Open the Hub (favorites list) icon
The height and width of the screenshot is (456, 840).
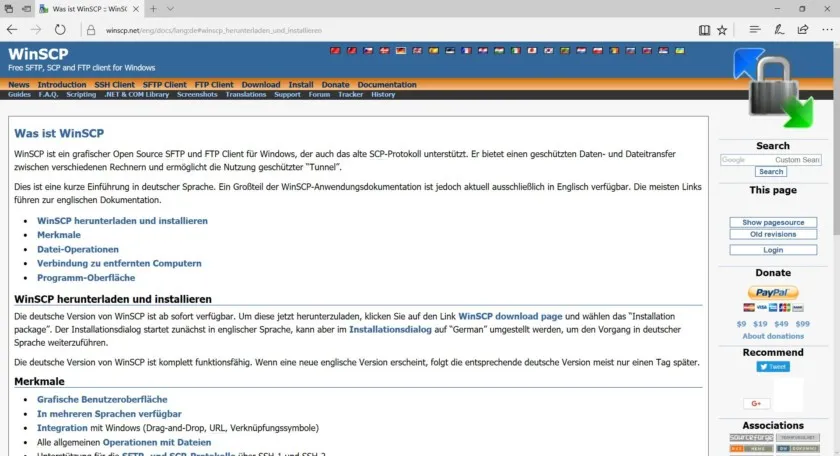755,30
